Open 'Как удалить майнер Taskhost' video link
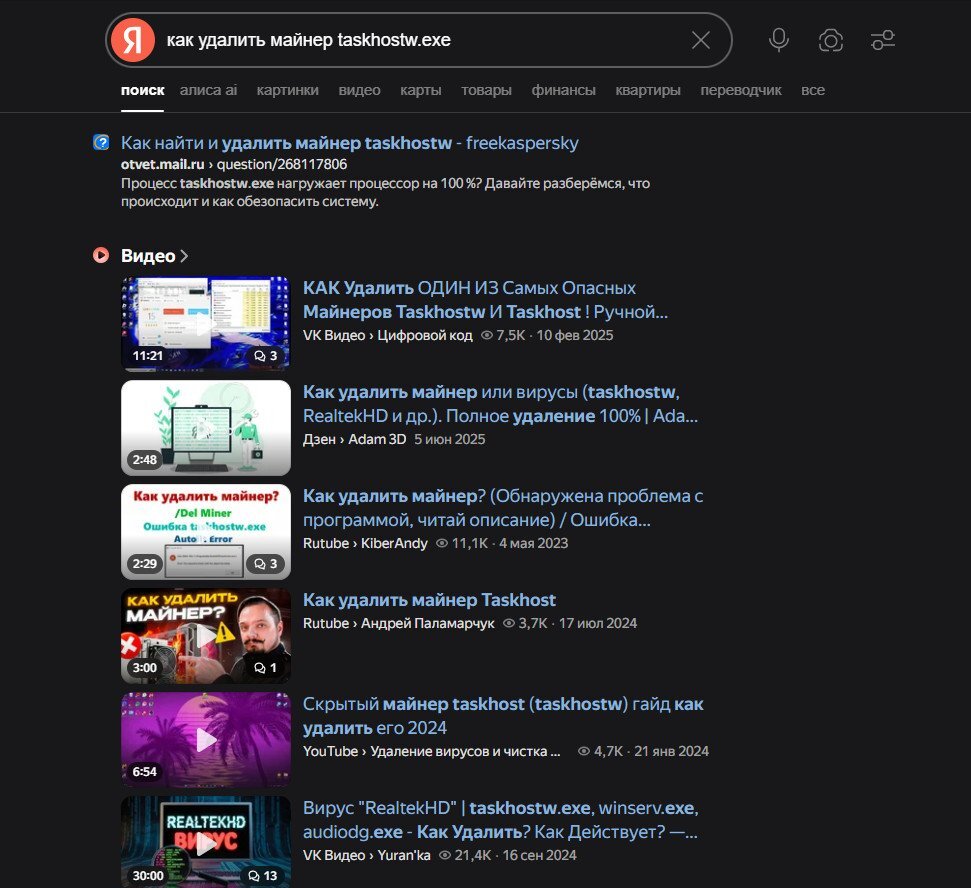Viewport: 971px width, 888px height. point(429,600)
